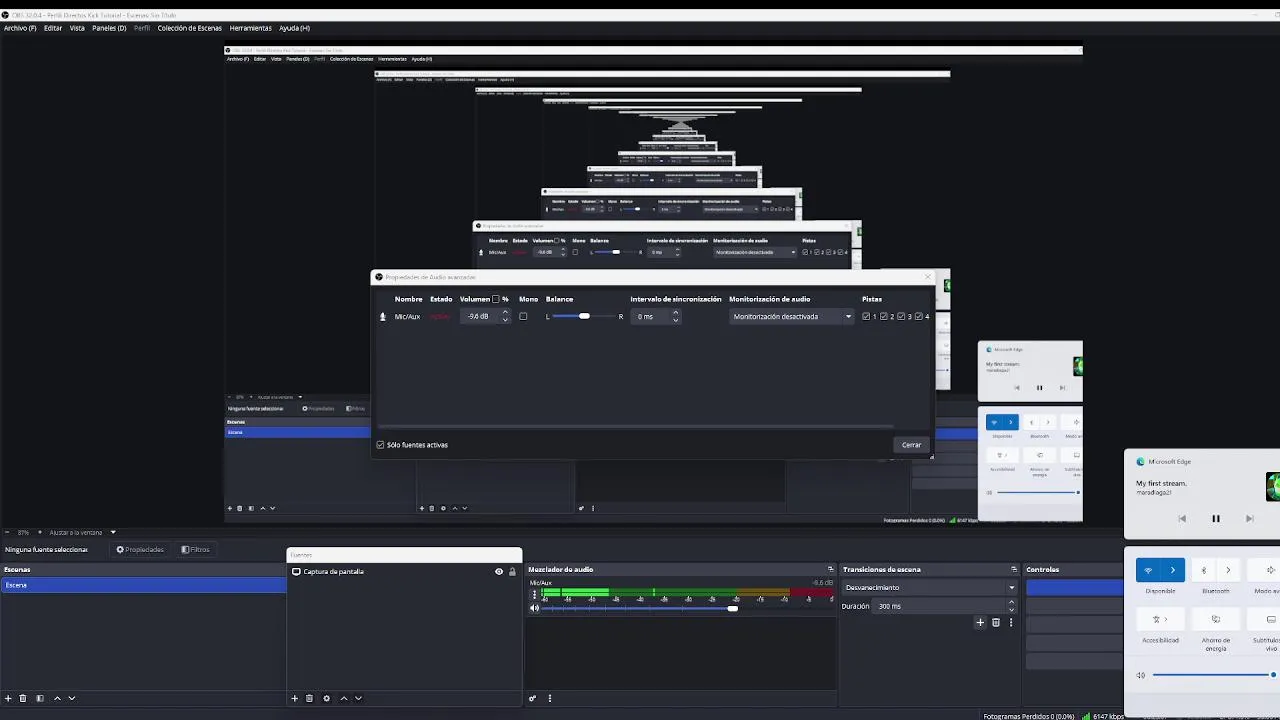Delete selected scene with Escenas trash icon
This screenshot has width=1280, height=720.
pos(23,698)
